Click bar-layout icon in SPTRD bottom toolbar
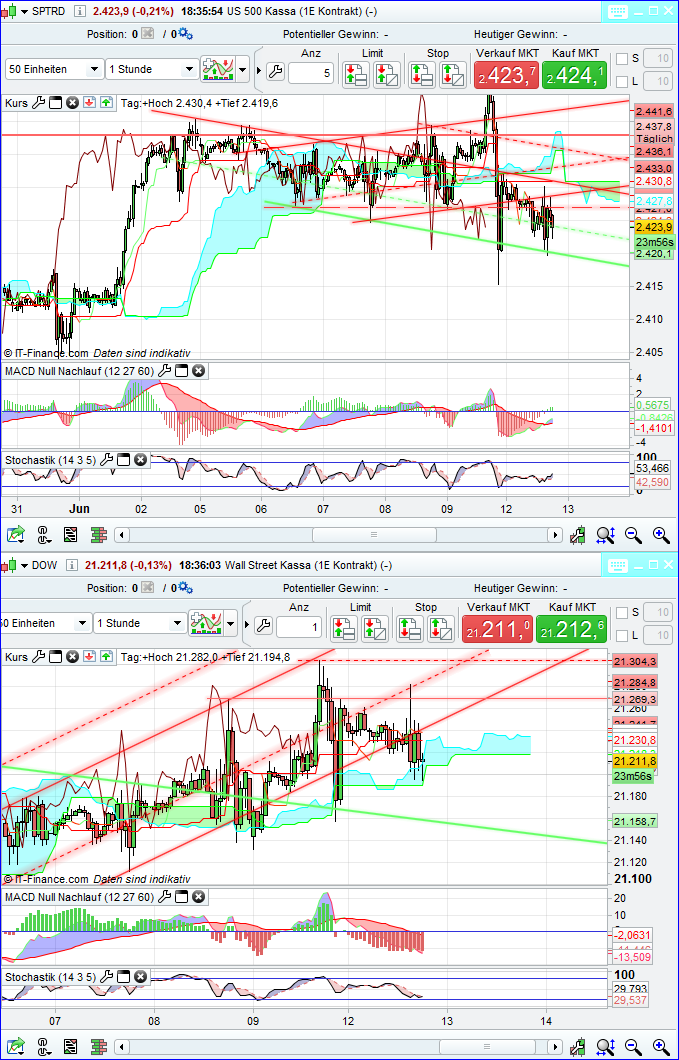Viewport: 679px width, 1060px height. pos(99,535)
